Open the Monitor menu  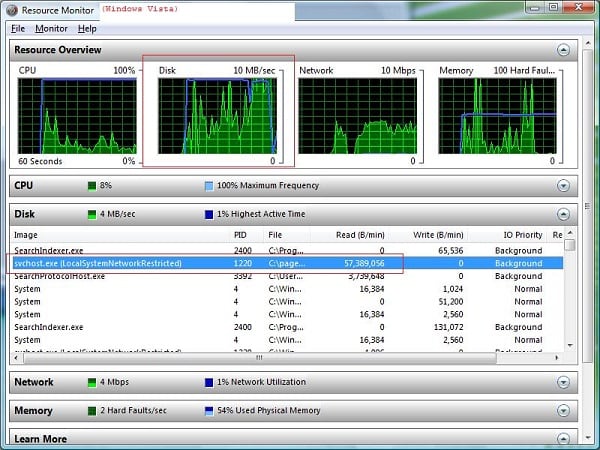tap(51, 29)
